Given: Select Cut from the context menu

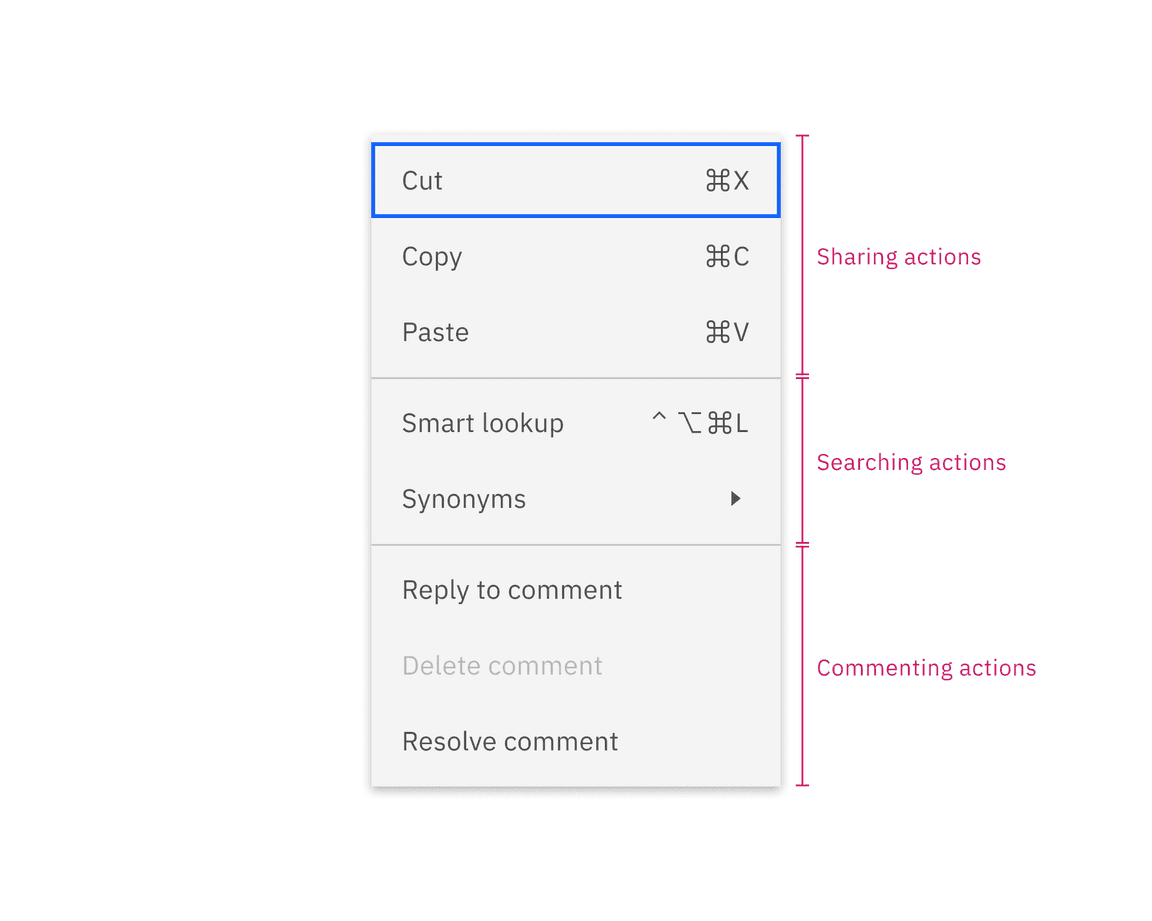Looking at the screenshot, I should 423,181.
